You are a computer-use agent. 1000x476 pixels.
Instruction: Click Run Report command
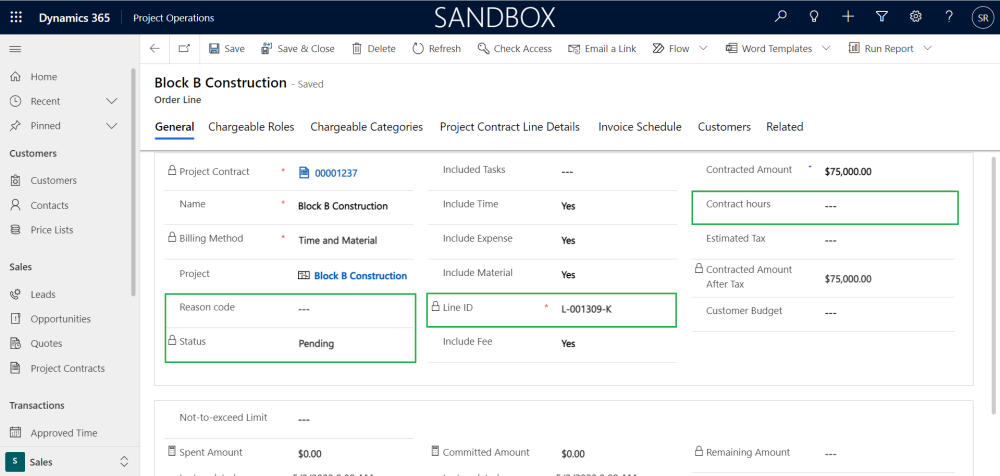[x=881, y=48]
